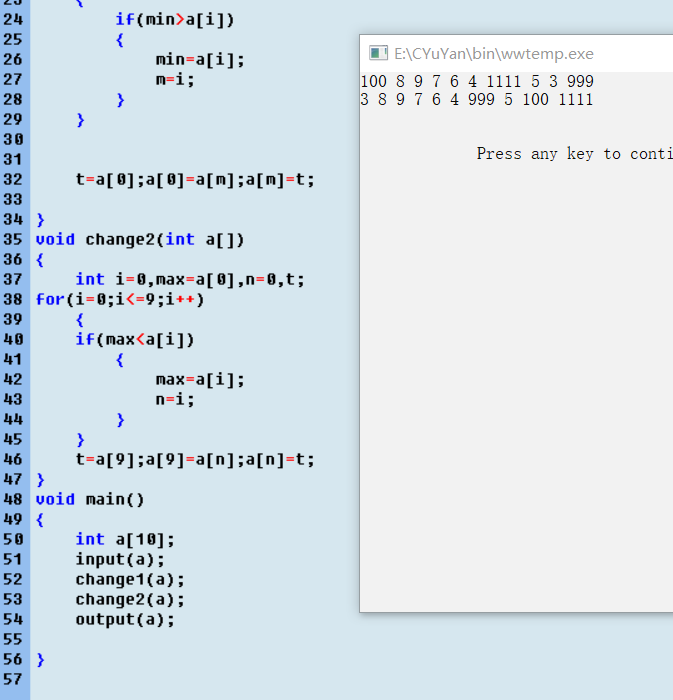The width and height of the screenshot is (673, 700).
Task: Click the change2(a); call
Action: (x=130, y=600)
